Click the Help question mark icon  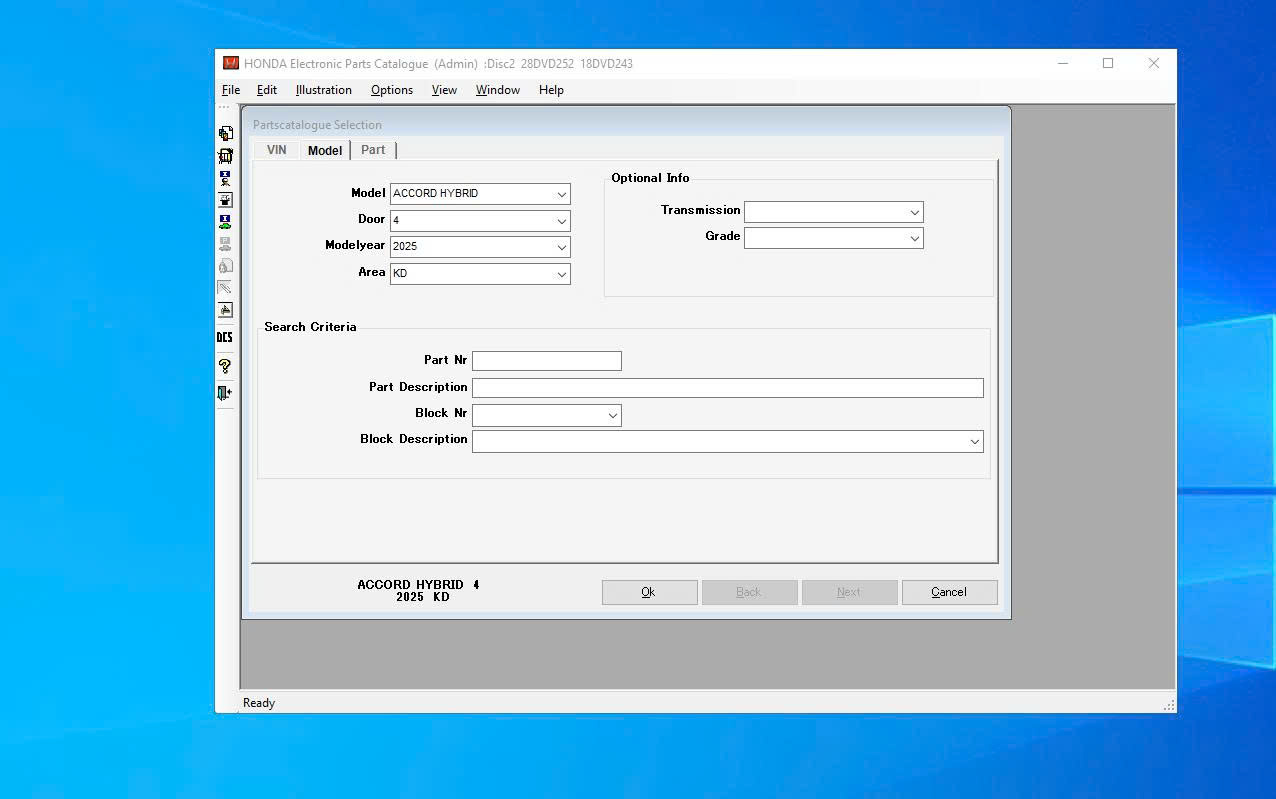pos(225,366)
